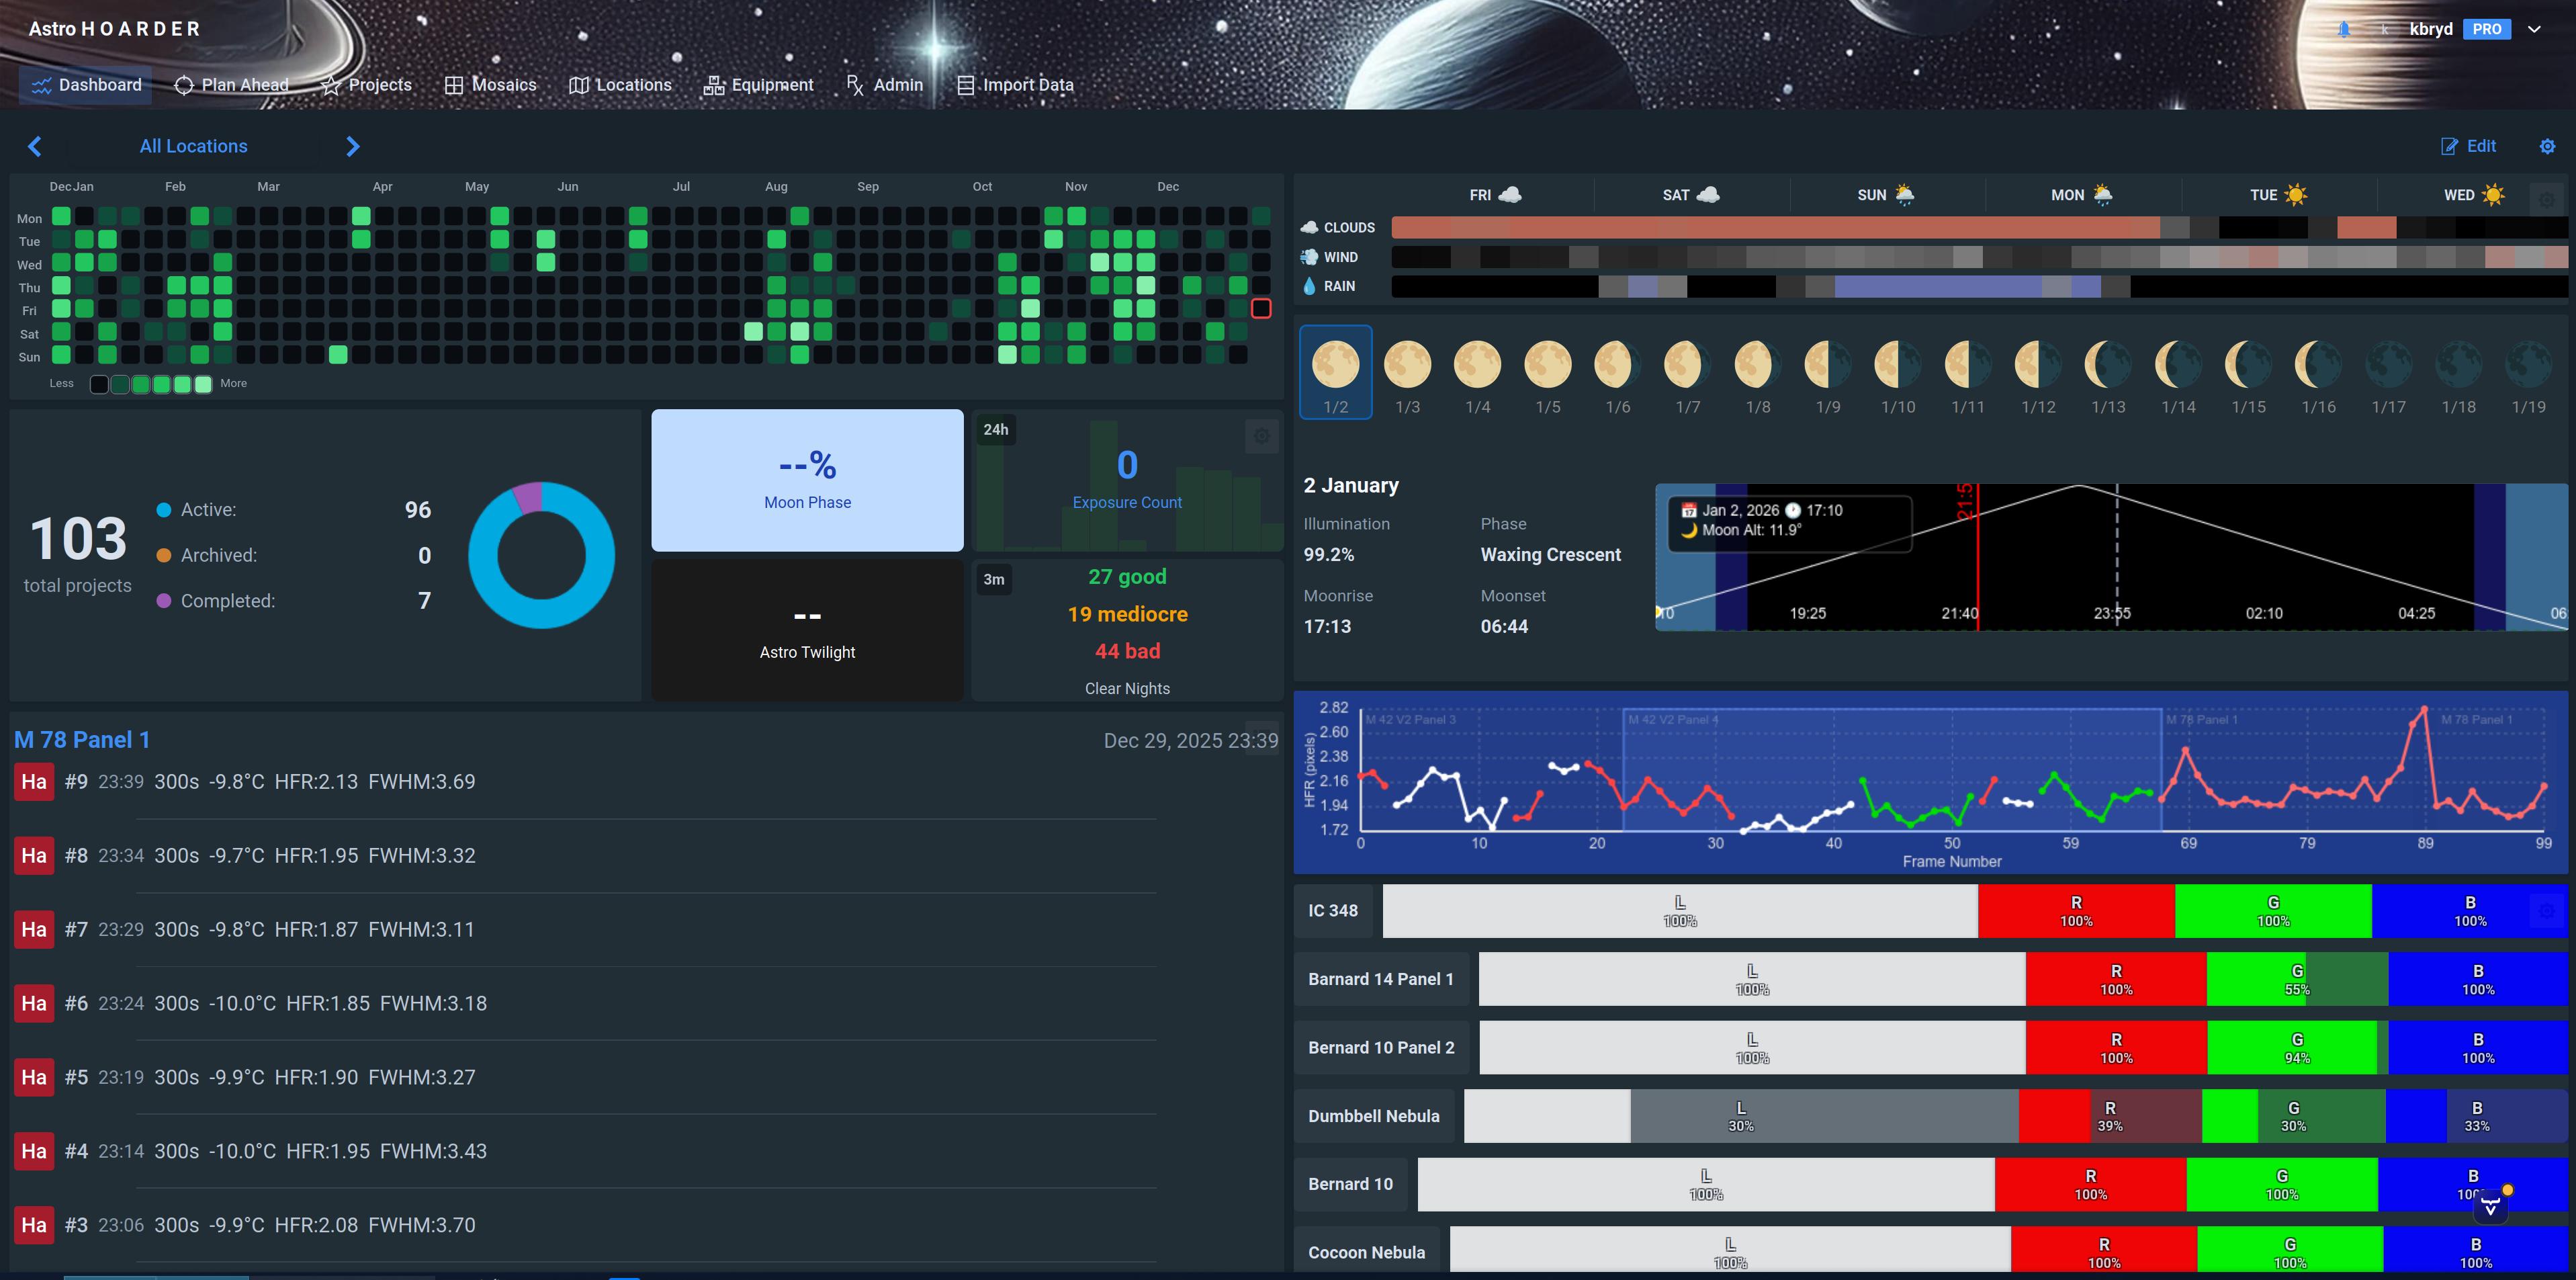Click the right chevron next to All Locations
This screenshot has width=2576, height=1280.
(x=352, y=146)
